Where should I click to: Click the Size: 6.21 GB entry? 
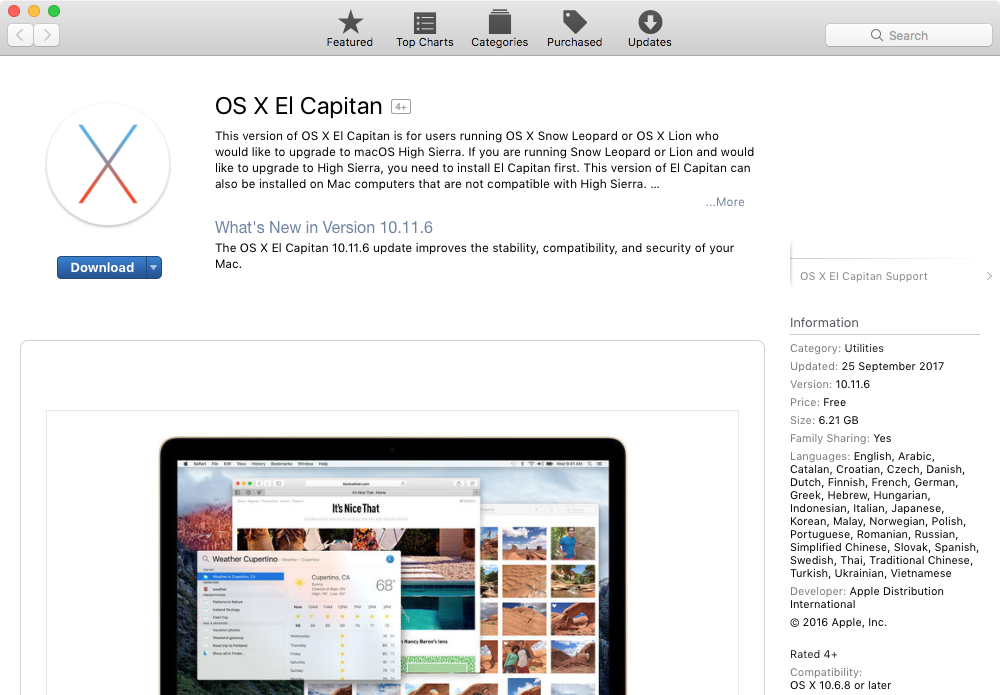coord(824,420)
